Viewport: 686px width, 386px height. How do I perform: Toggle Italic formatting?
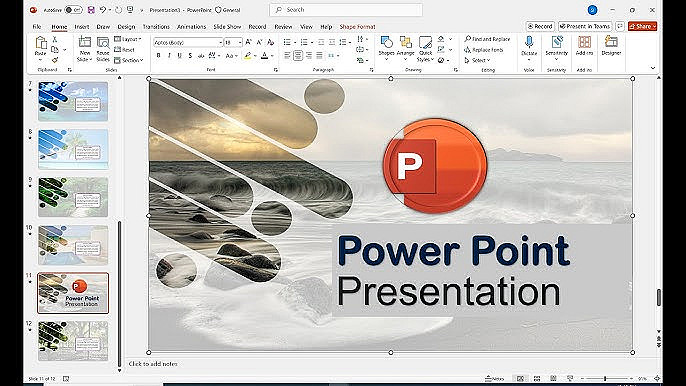(169, 56)
